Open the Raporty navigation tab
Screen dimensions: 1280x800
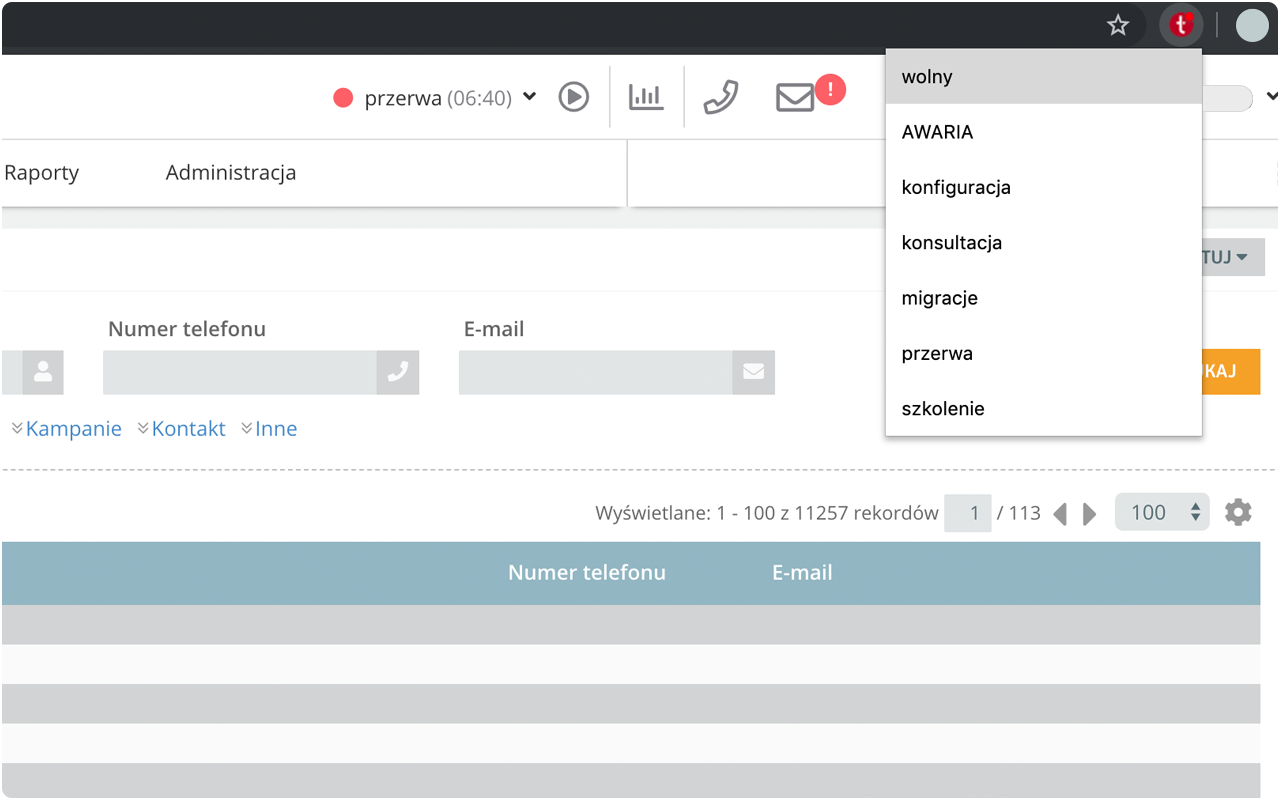41,172
